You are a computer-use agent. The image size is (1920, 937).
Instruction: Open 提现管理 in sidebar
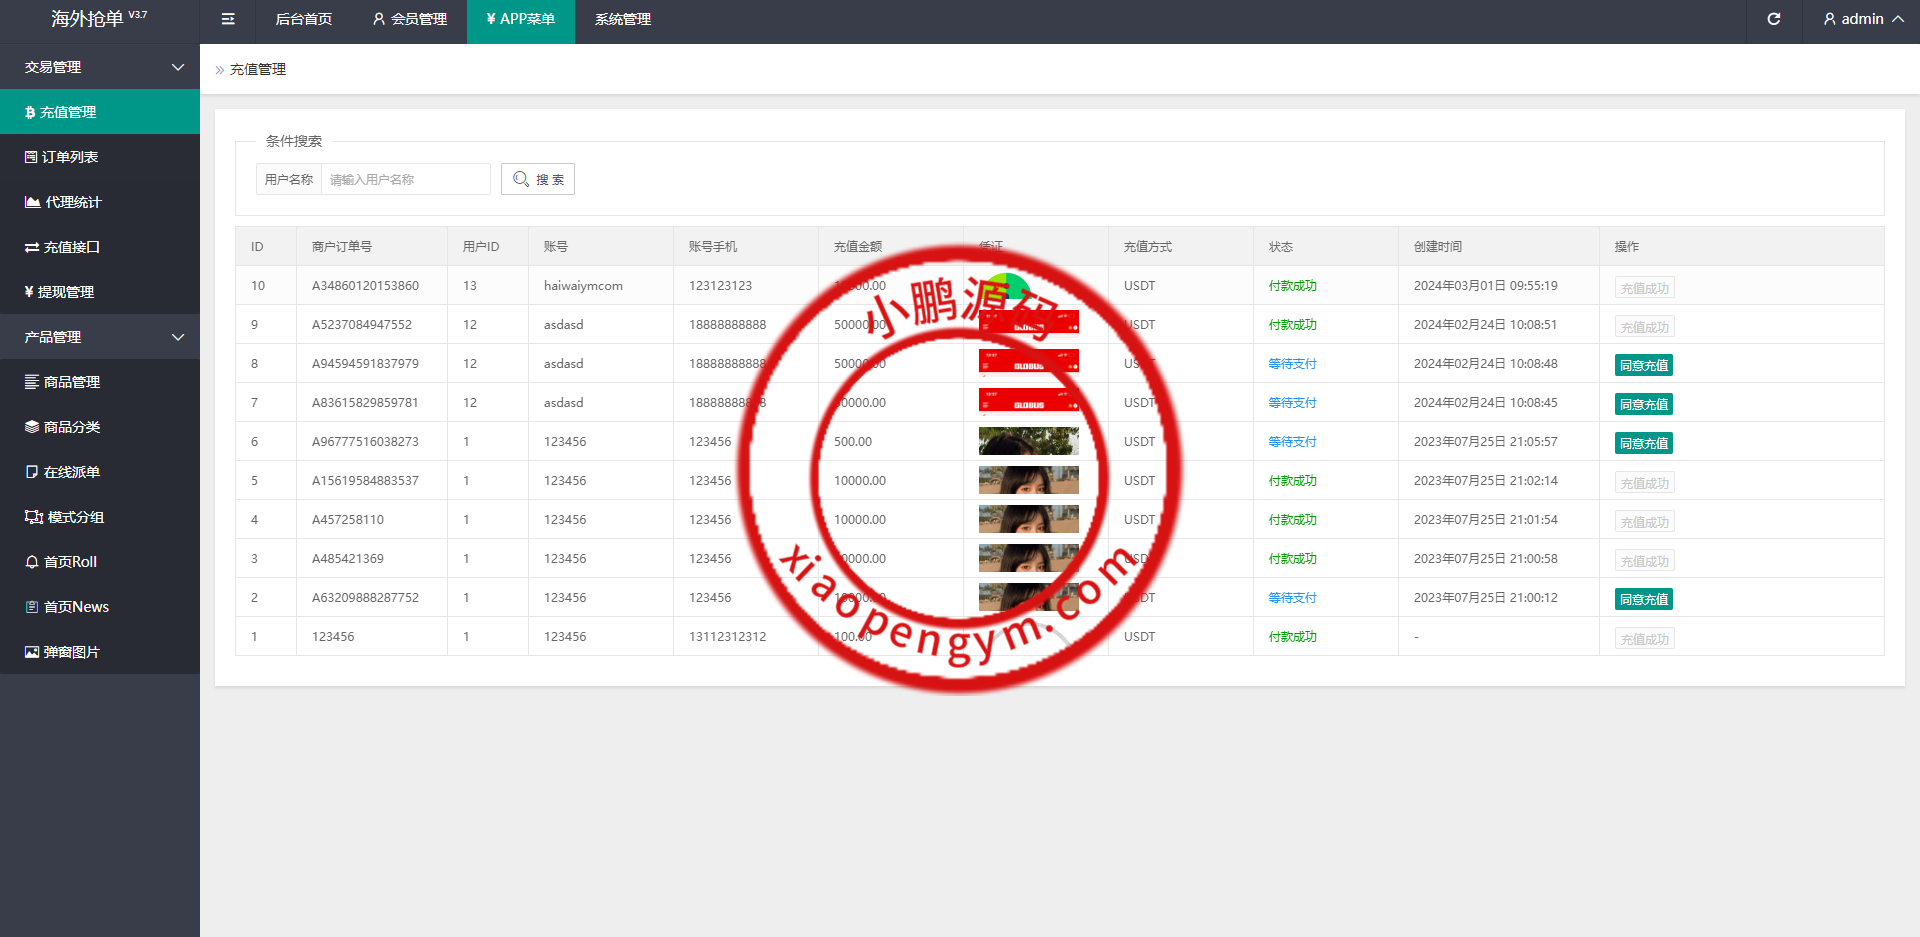[66, 292]
